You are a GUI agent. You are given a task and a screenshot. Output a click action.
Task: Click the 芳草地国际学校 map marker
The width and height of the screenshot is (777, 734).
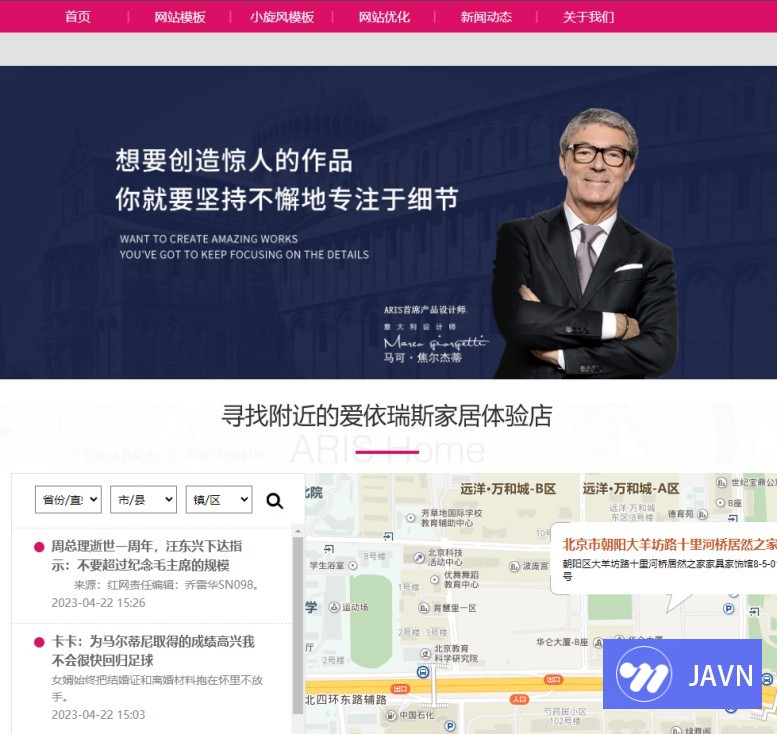[x=411, y=518]
